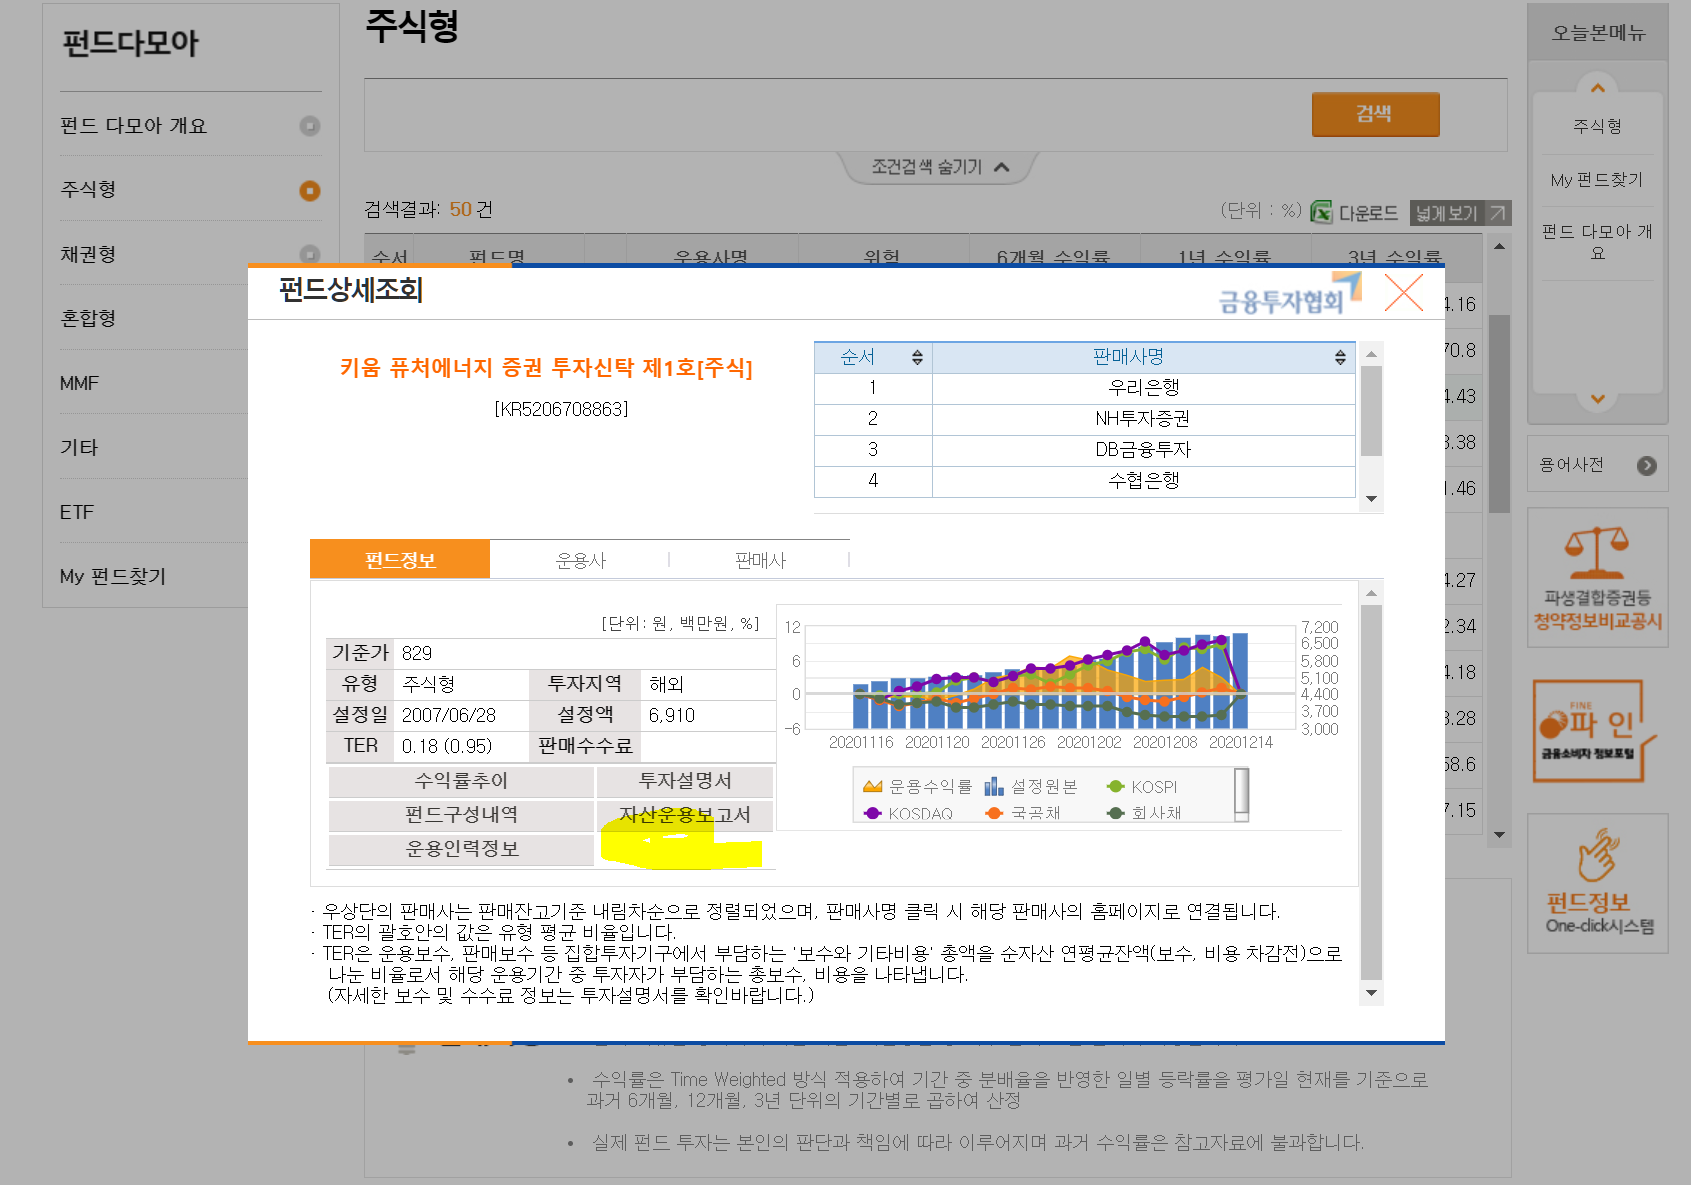This screenshot has width=1691, height=1185.
Task: Toggle 운용수익률 series in chart legend
Action: [x=917, y=787]
